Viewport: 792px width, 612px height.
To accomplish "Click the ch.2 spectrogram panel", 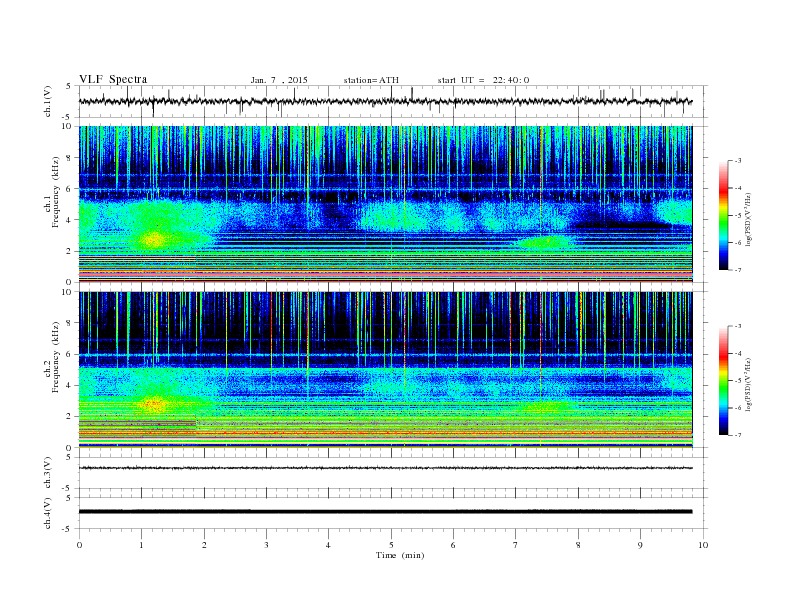I will 385,370.
